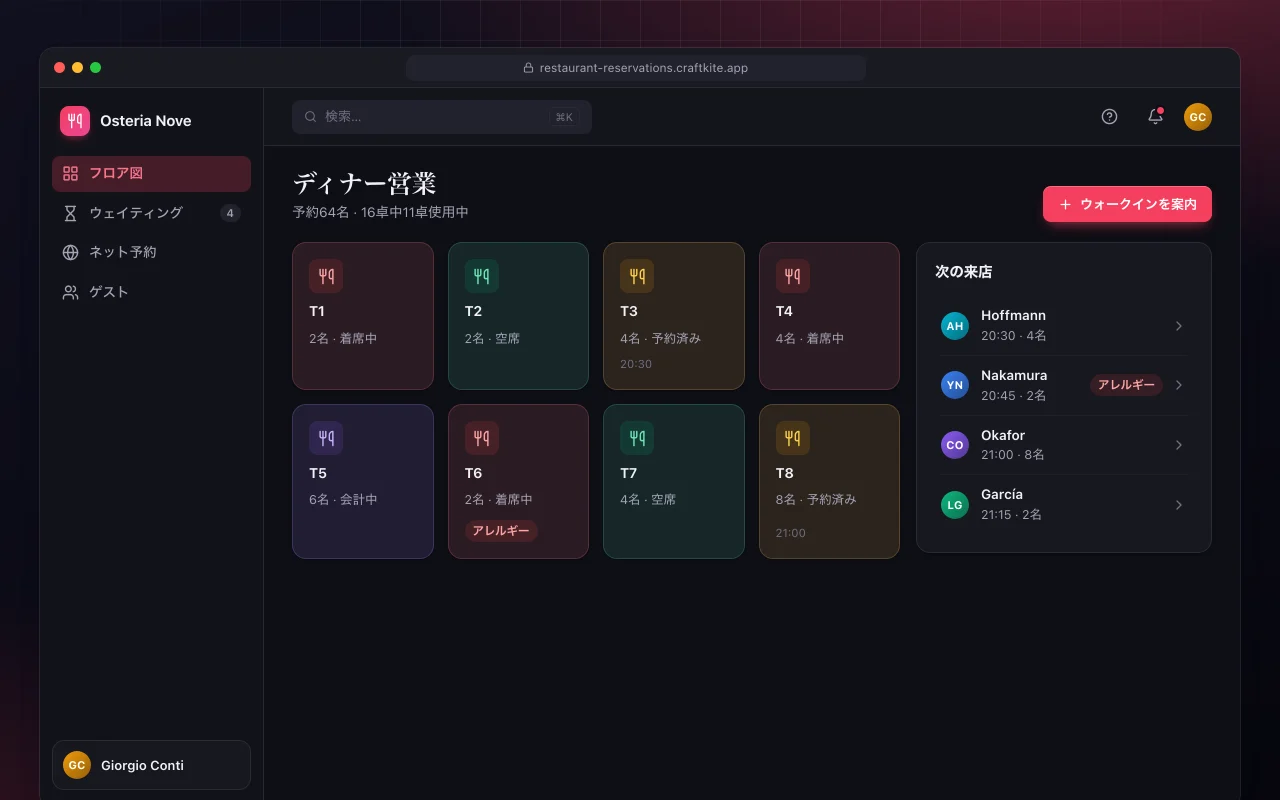Open the help question mark icon
1280x800 pixels.
click(1109, 117)
